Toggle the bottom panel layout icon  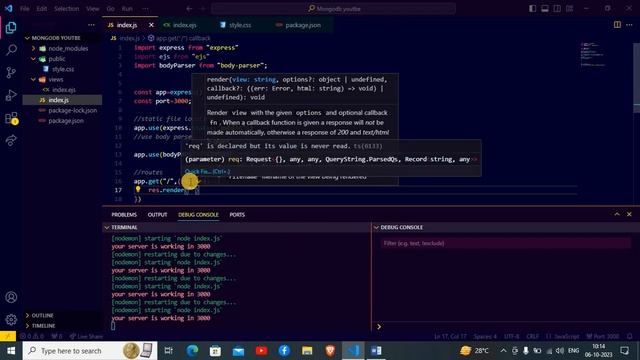point(544,9)
